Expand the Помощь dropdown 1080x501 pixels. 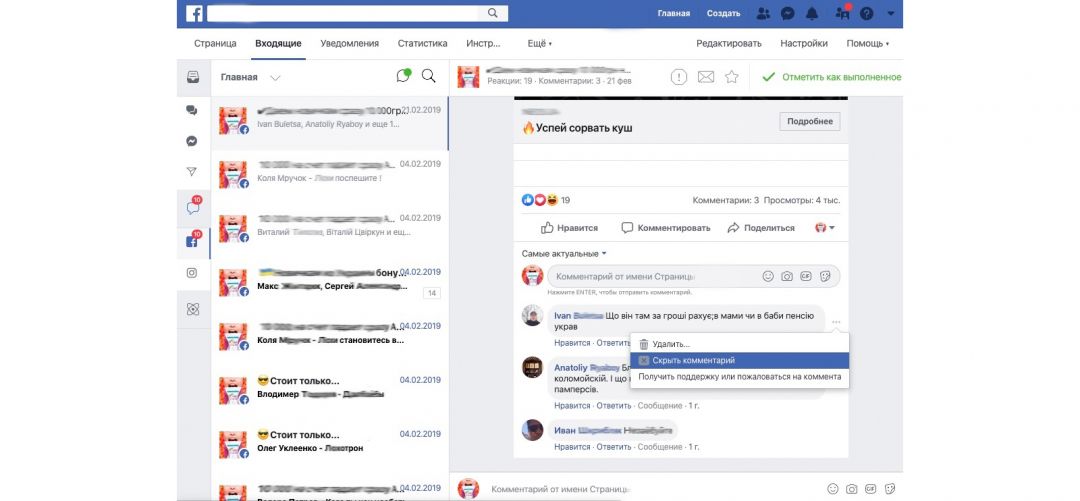tap(867, 43)
